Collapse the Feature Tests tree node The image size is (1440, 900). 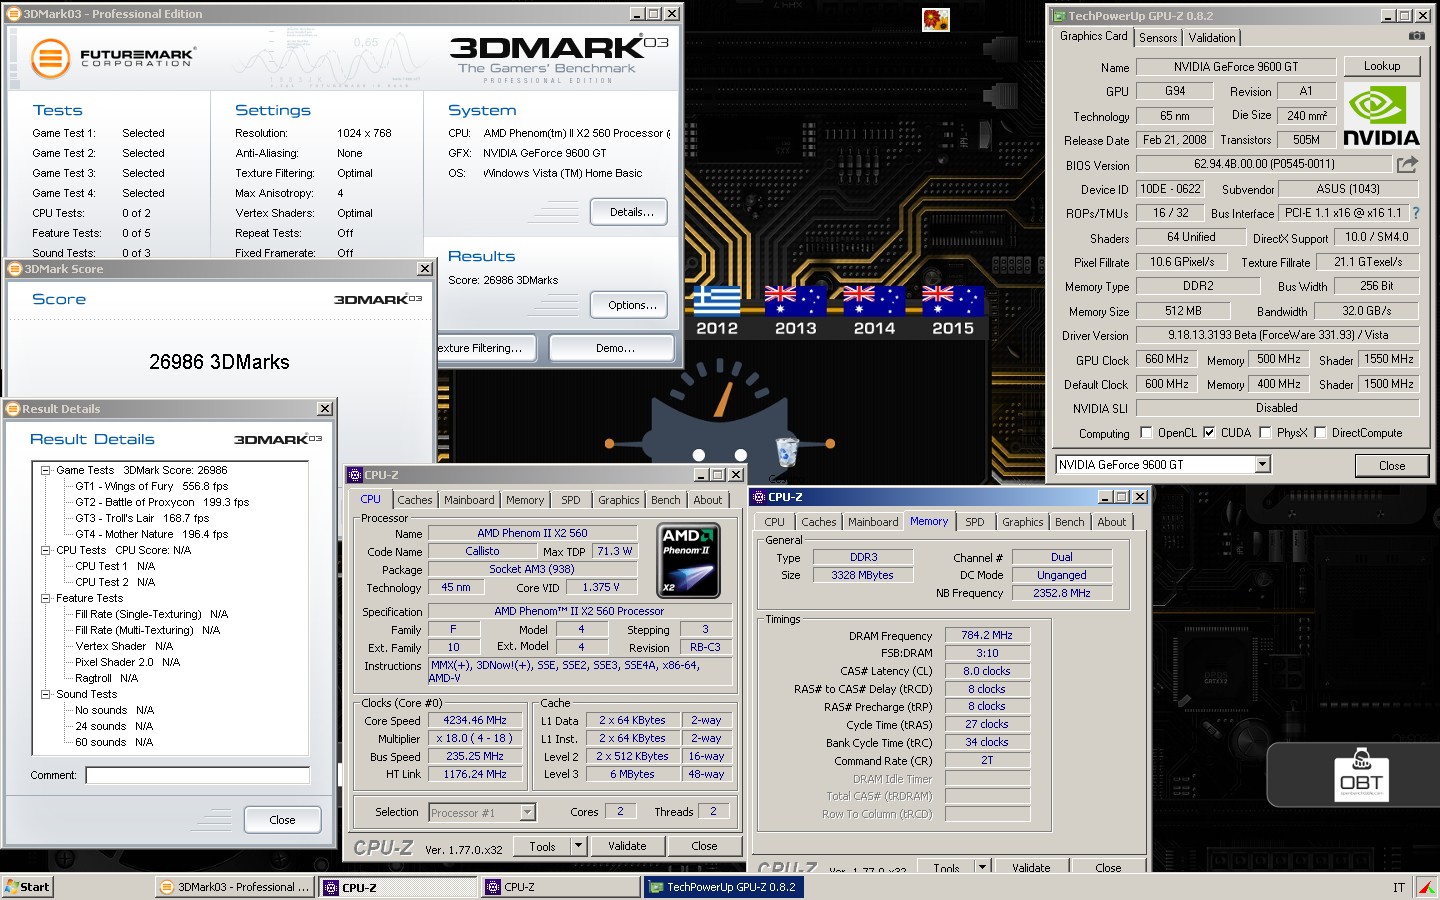(x=45, y=598)
